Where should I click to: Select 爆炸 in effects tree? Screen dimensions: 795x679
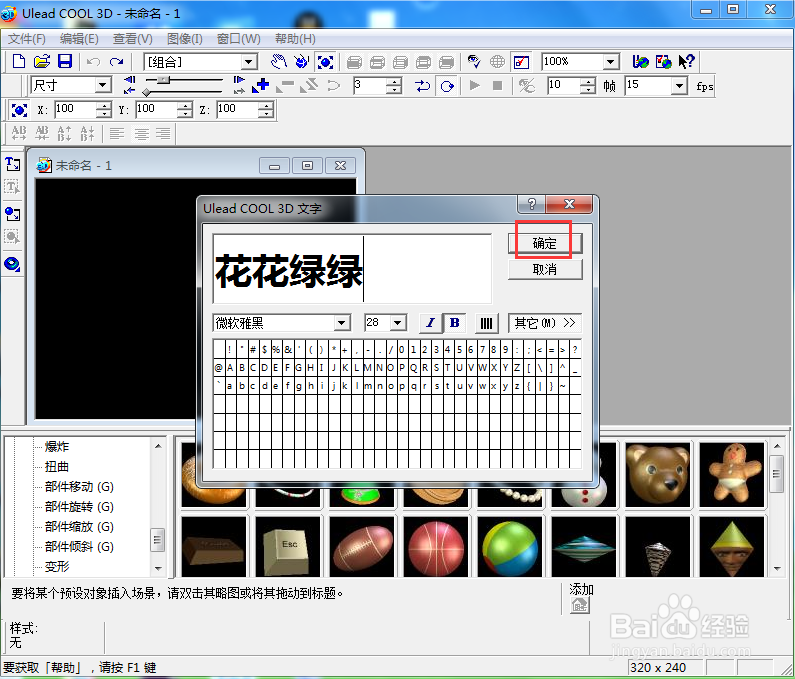point(57,447)
